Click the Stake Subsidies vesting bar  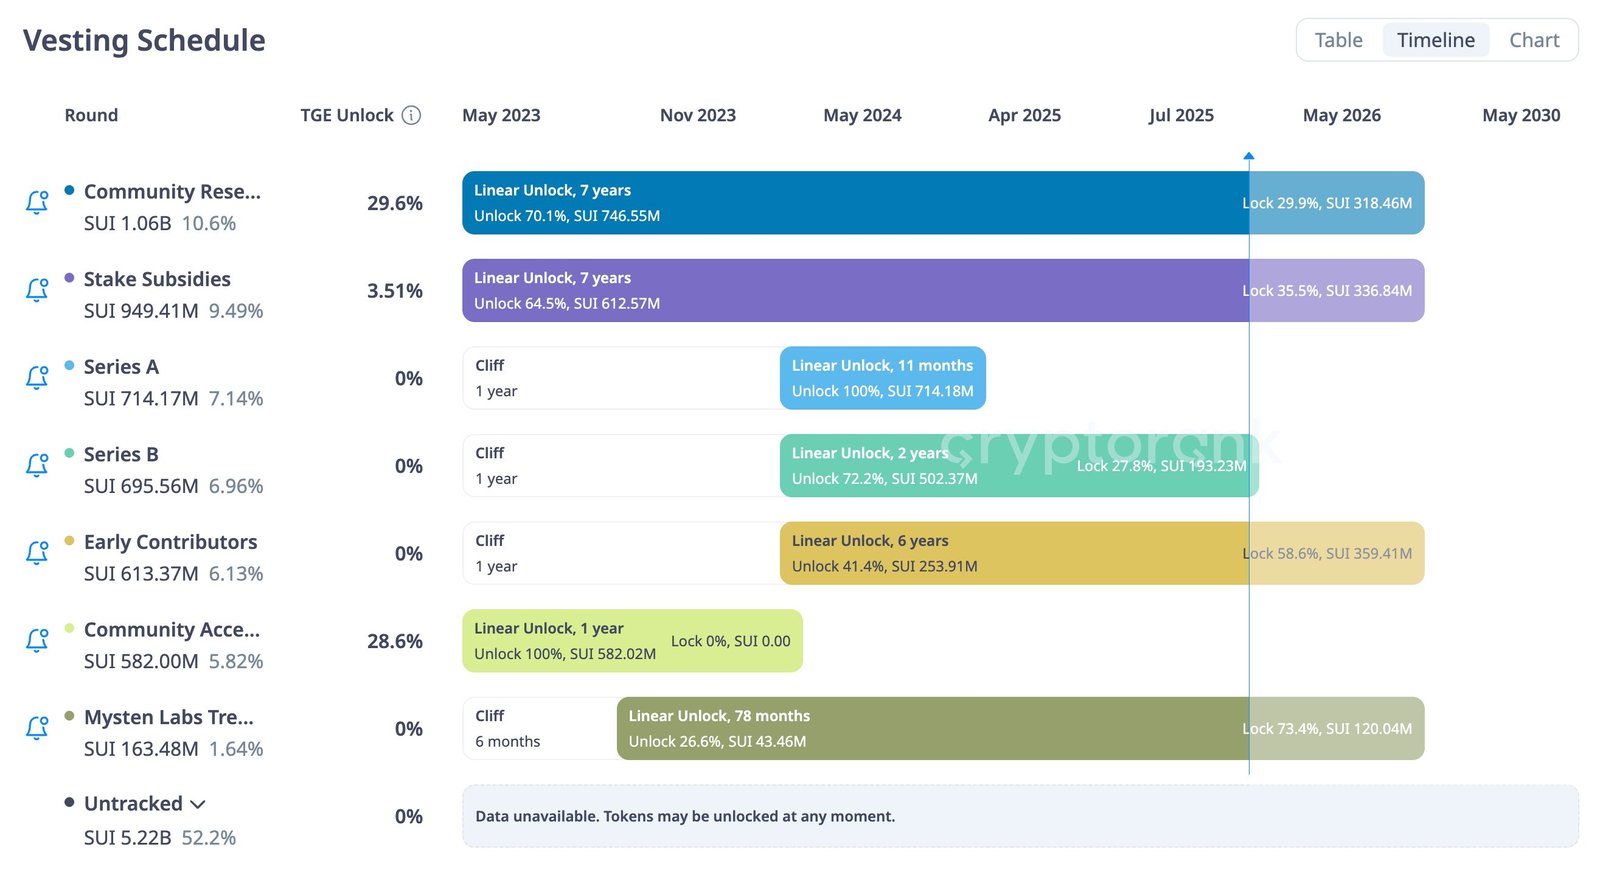click(x=850, y=290)
